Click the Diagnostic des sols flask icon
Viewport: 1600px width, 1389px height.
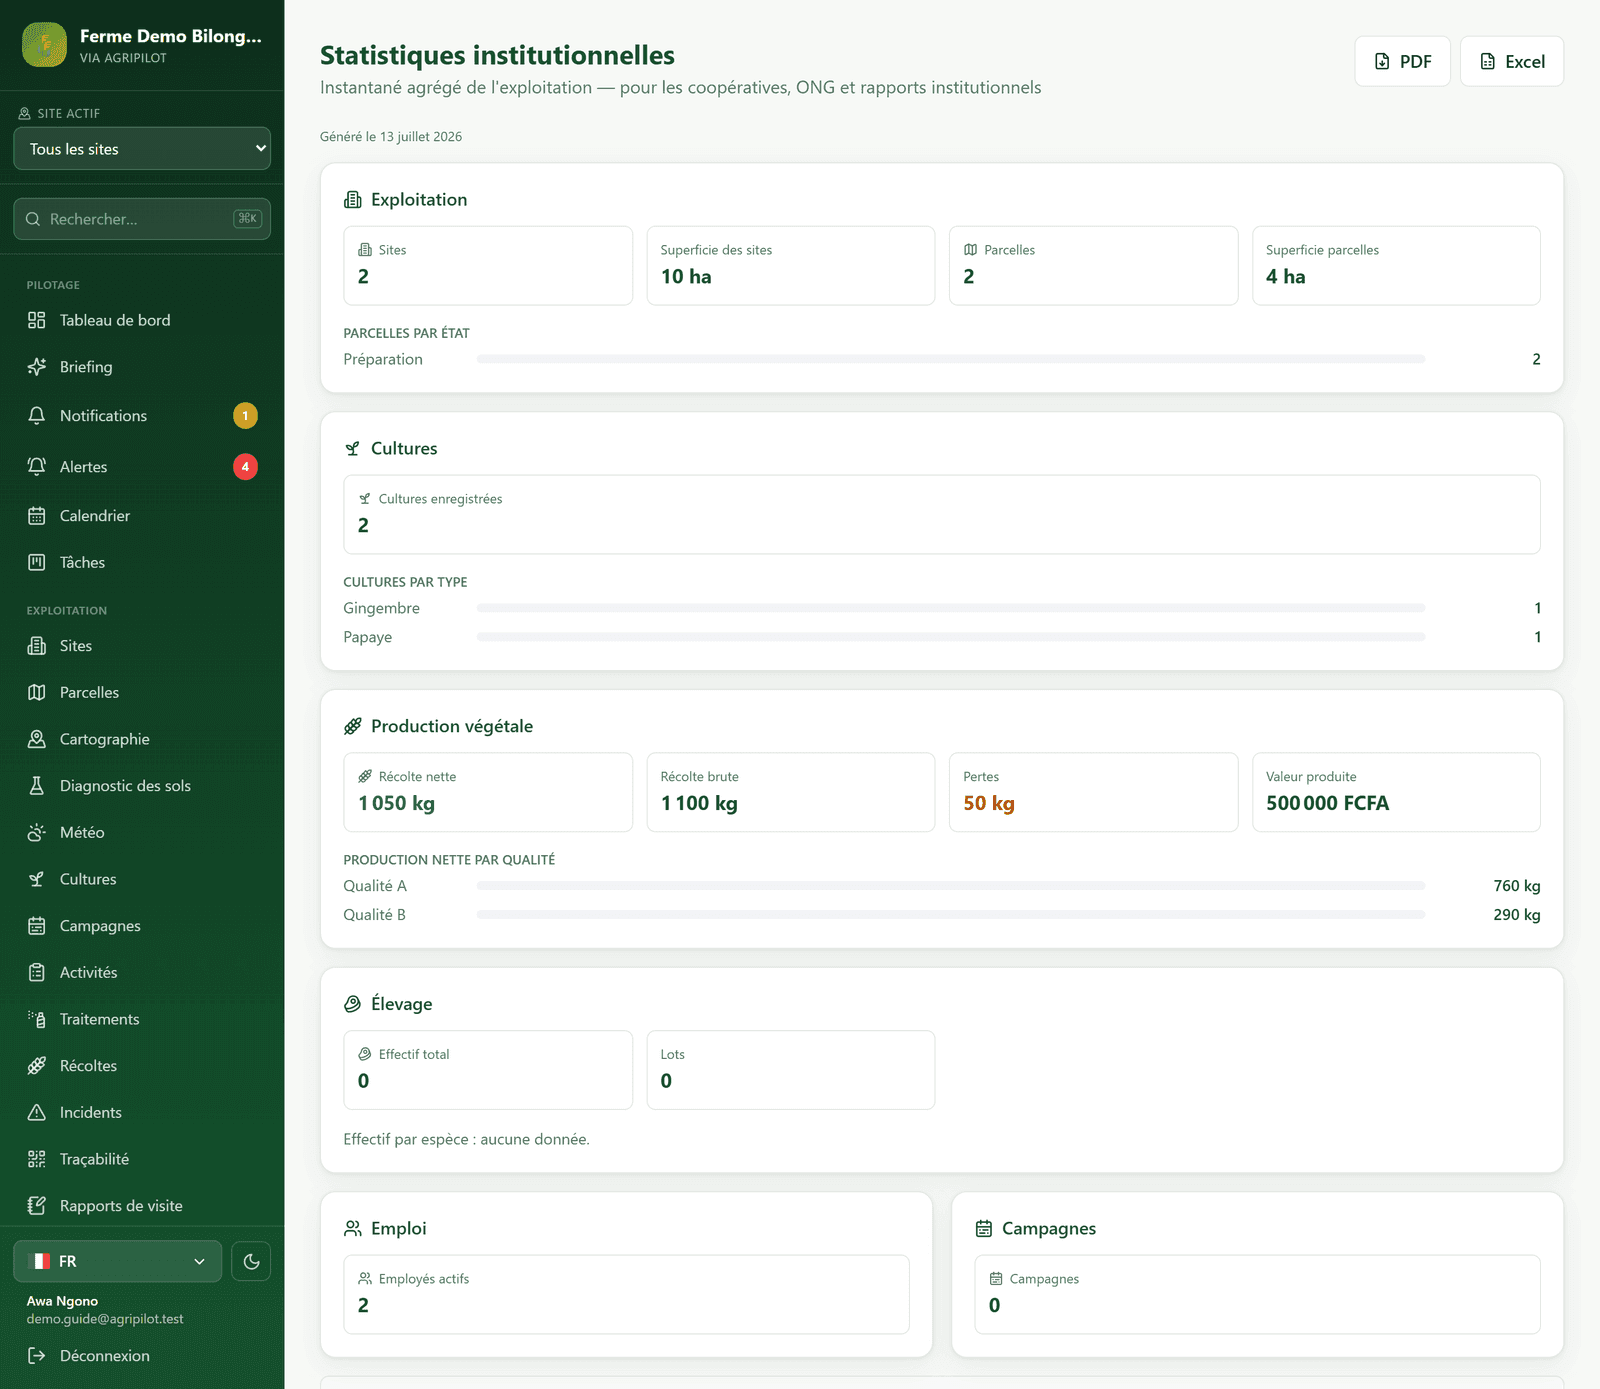(x=37, y=786)
